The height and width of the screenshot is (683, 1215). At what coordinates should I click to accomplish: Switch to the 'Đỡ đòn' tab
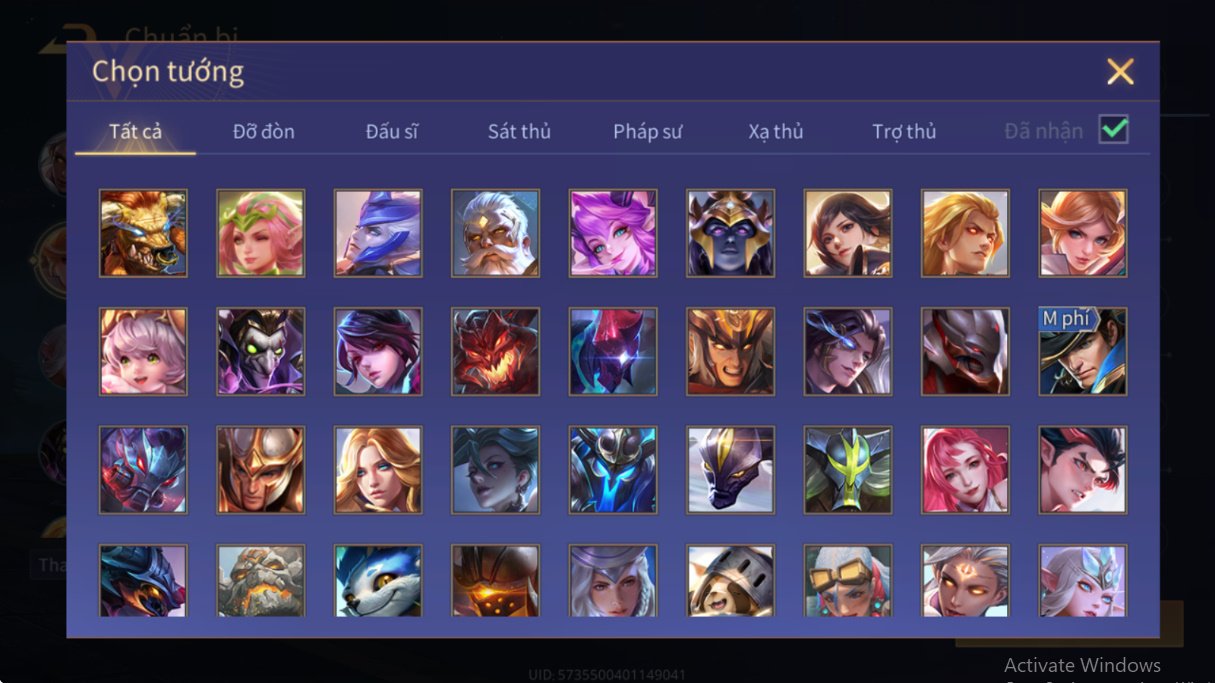click(x=264, y=131)
